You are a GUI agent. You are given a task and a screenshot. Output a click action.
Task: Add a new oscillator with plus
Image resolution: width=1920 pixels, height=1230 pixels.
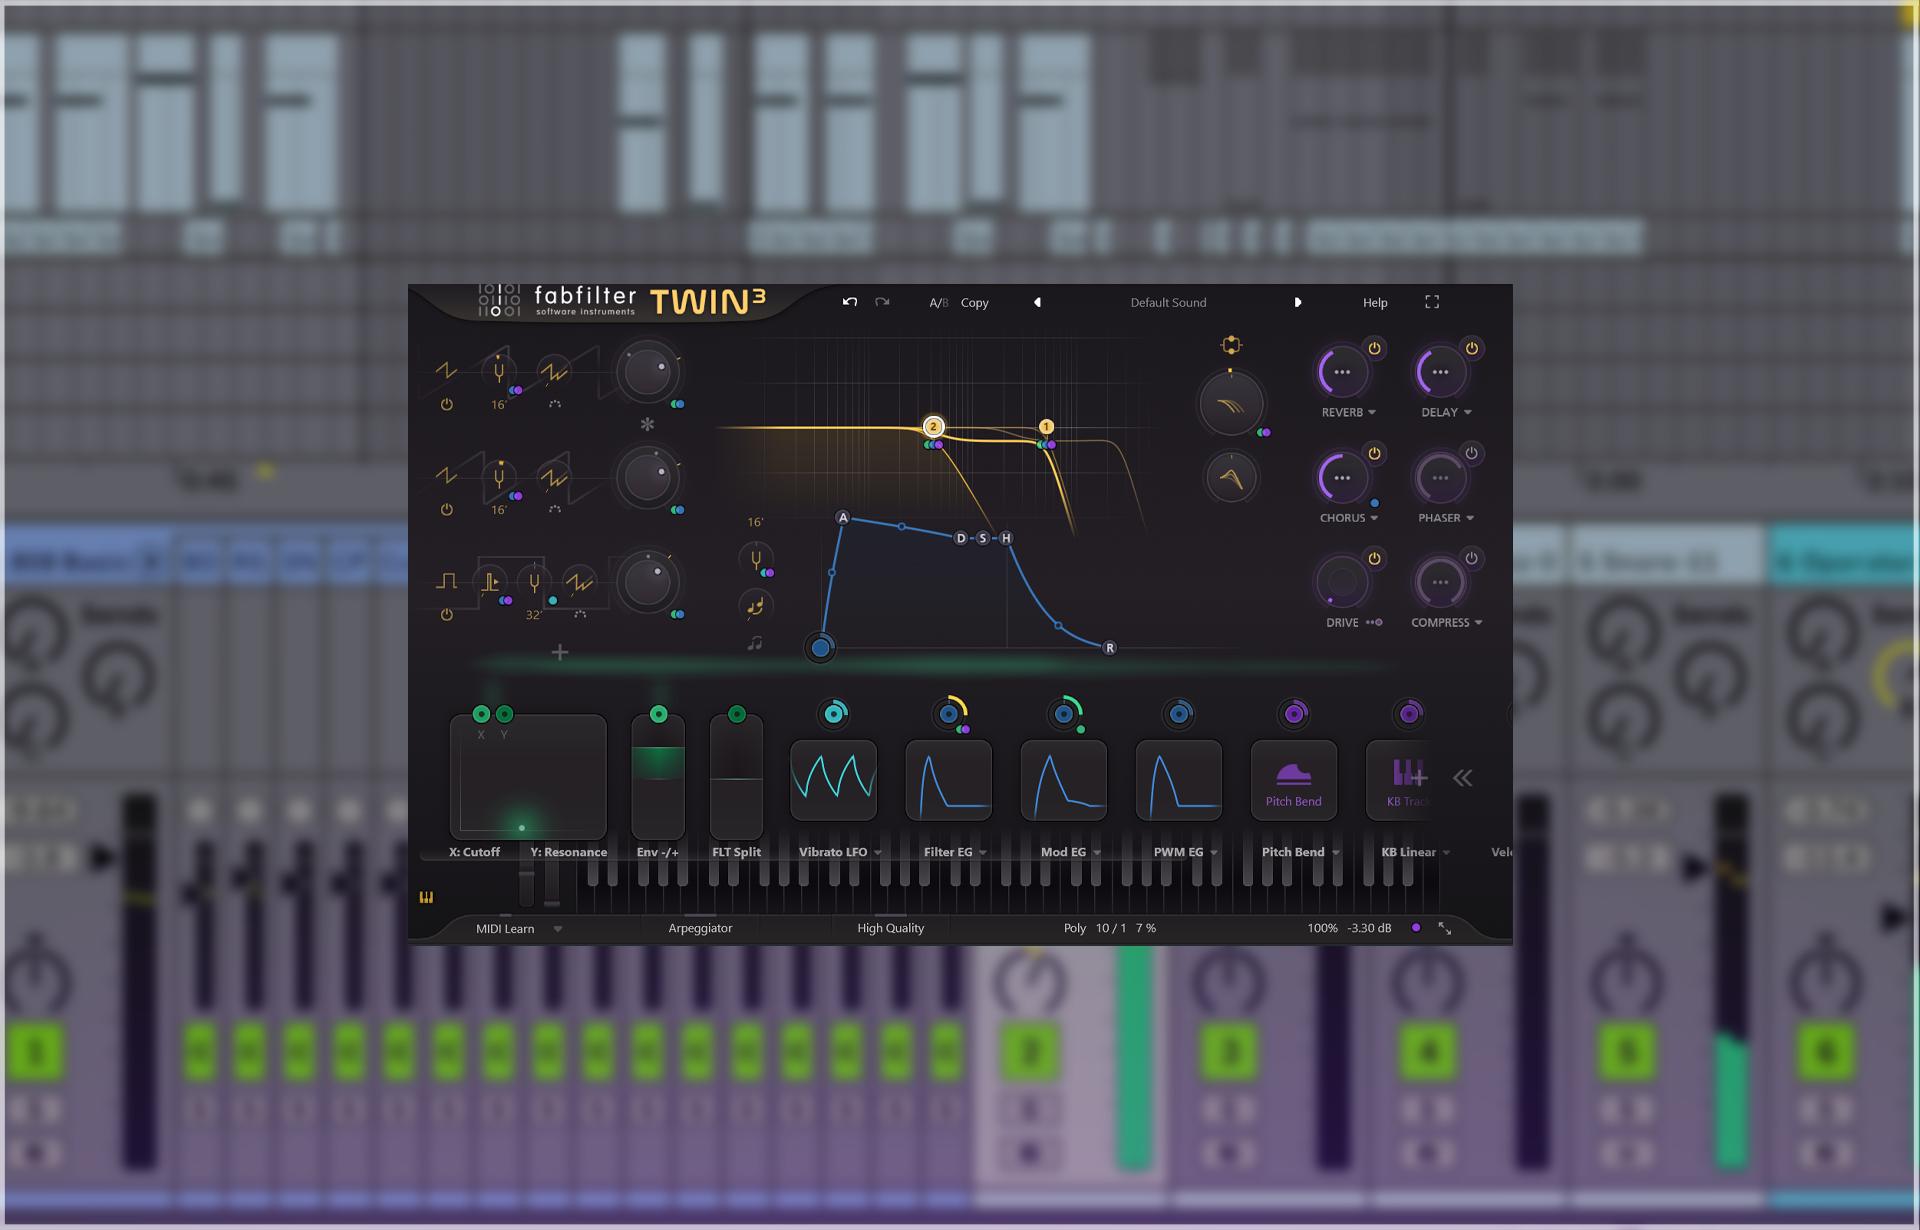click(x=560, y=653)
